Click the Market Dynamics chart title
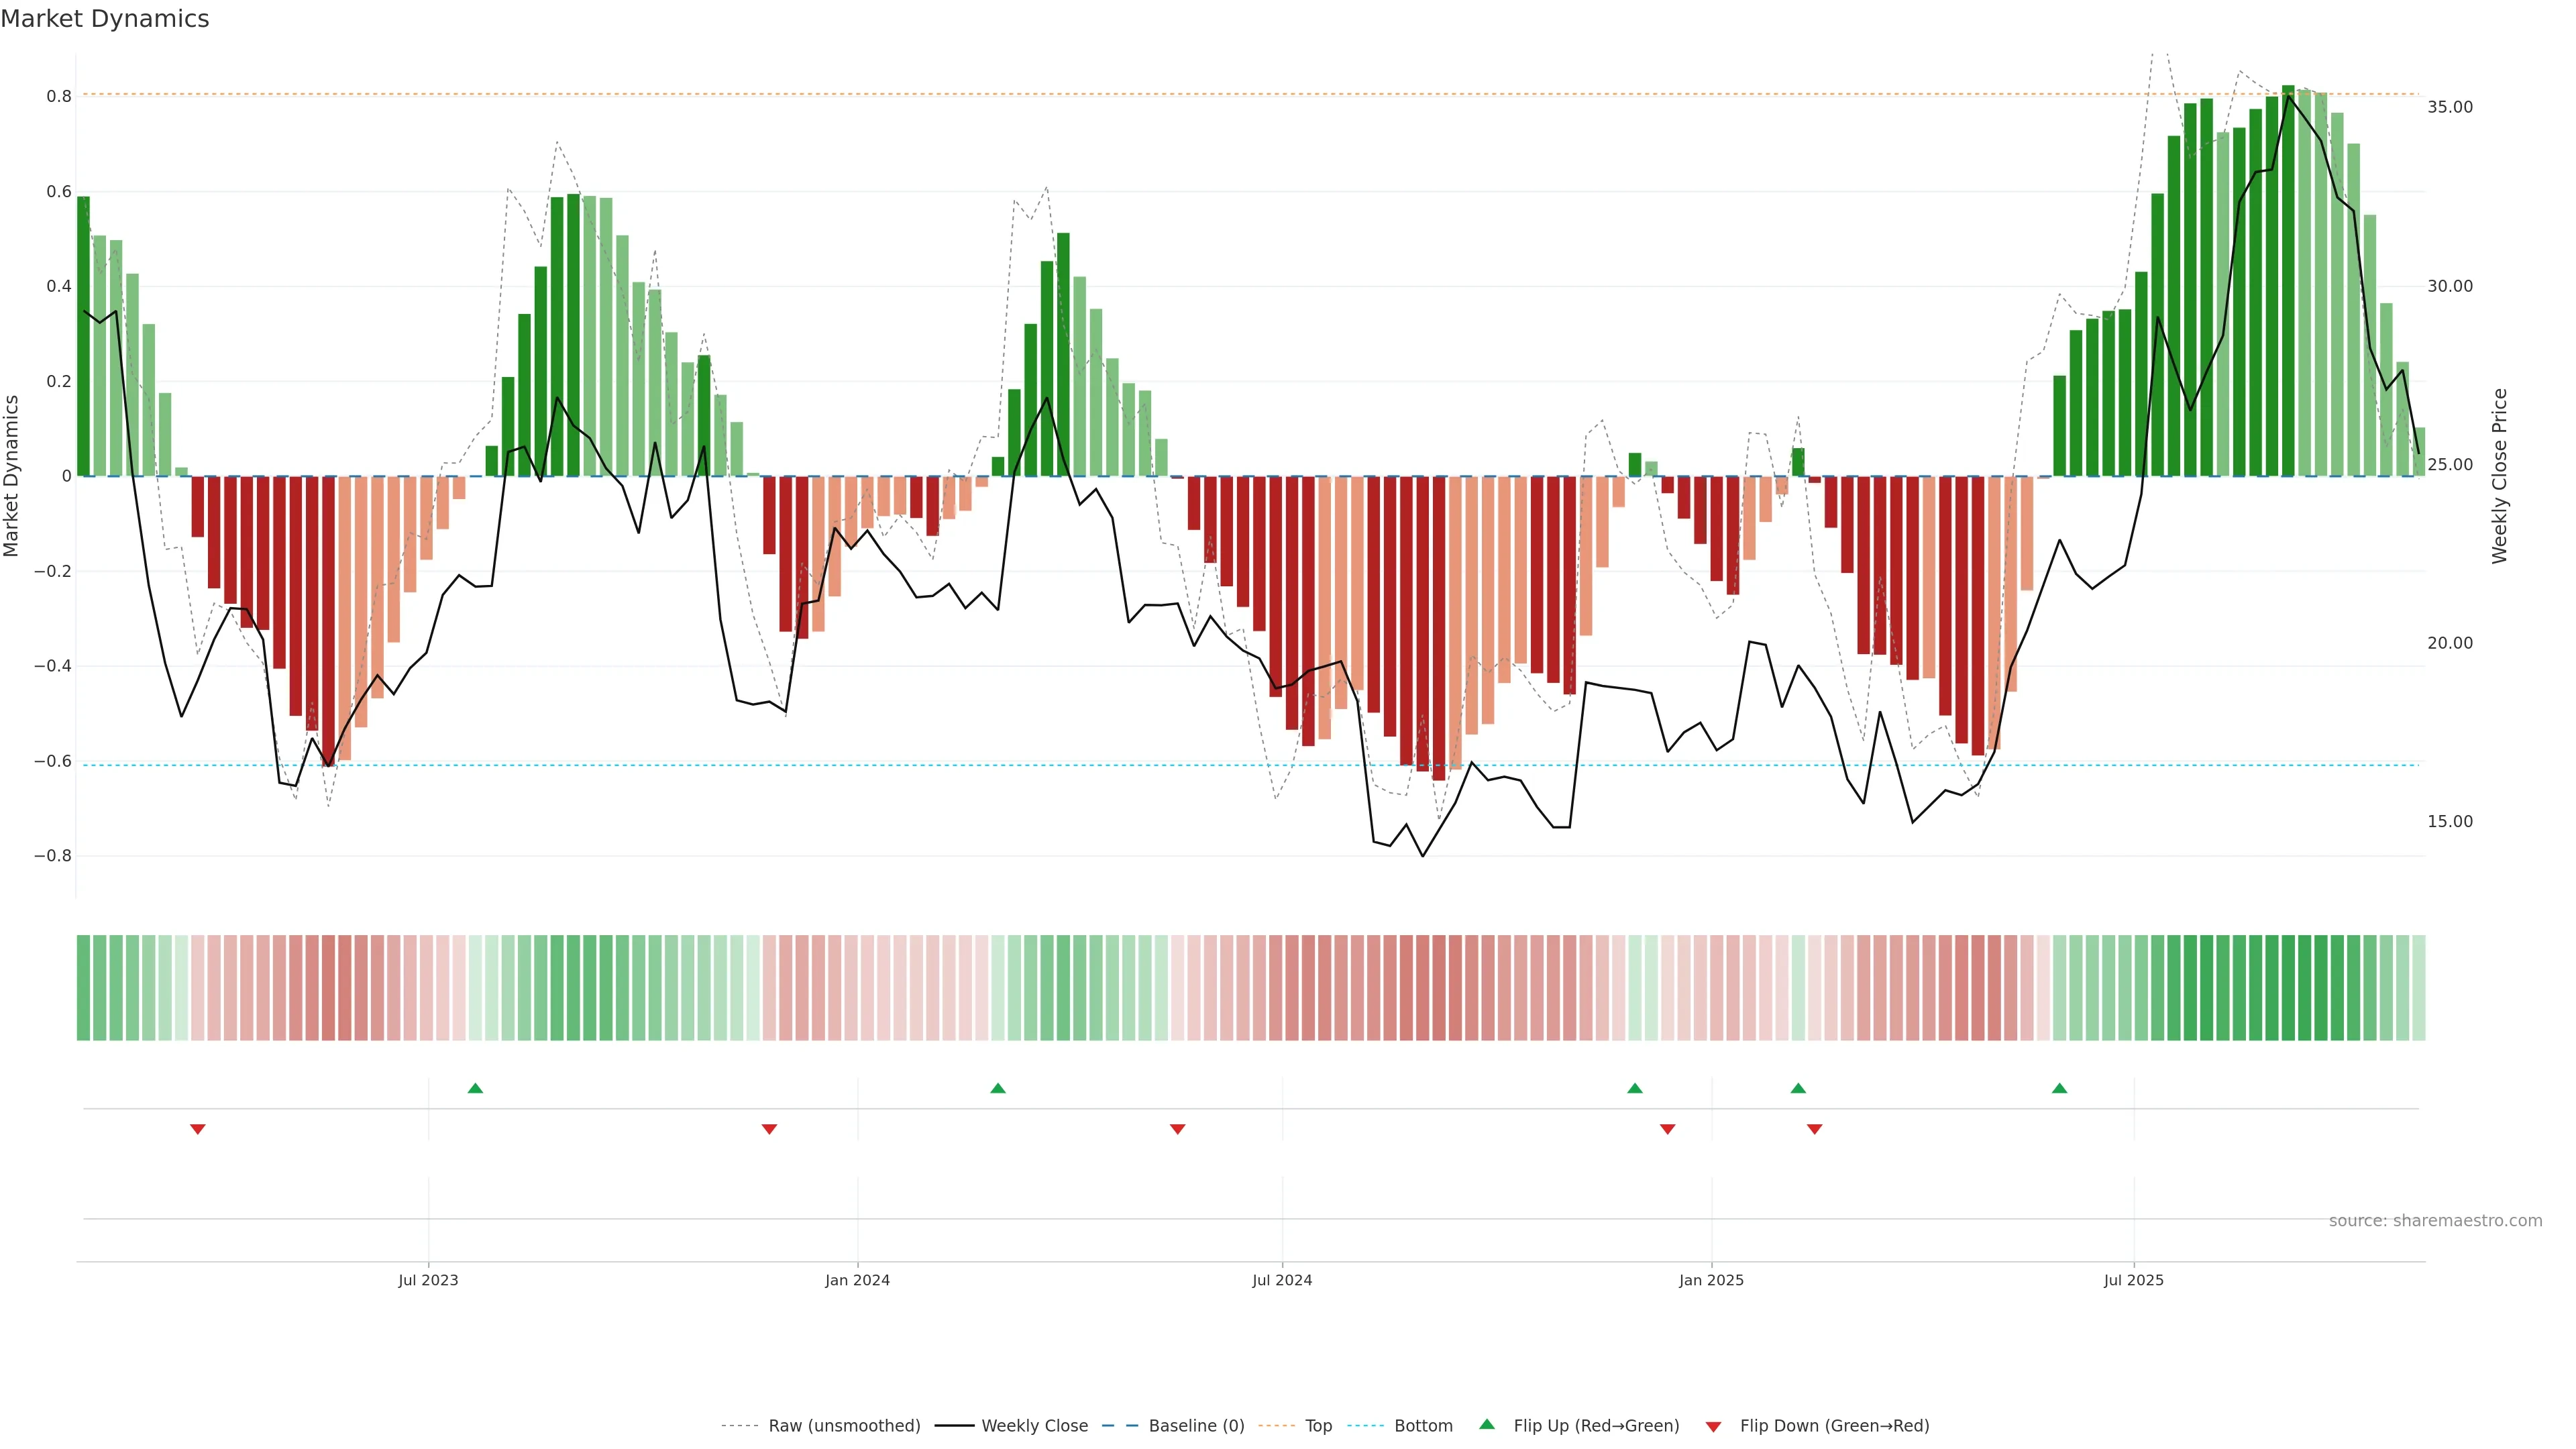 [105, 19]
